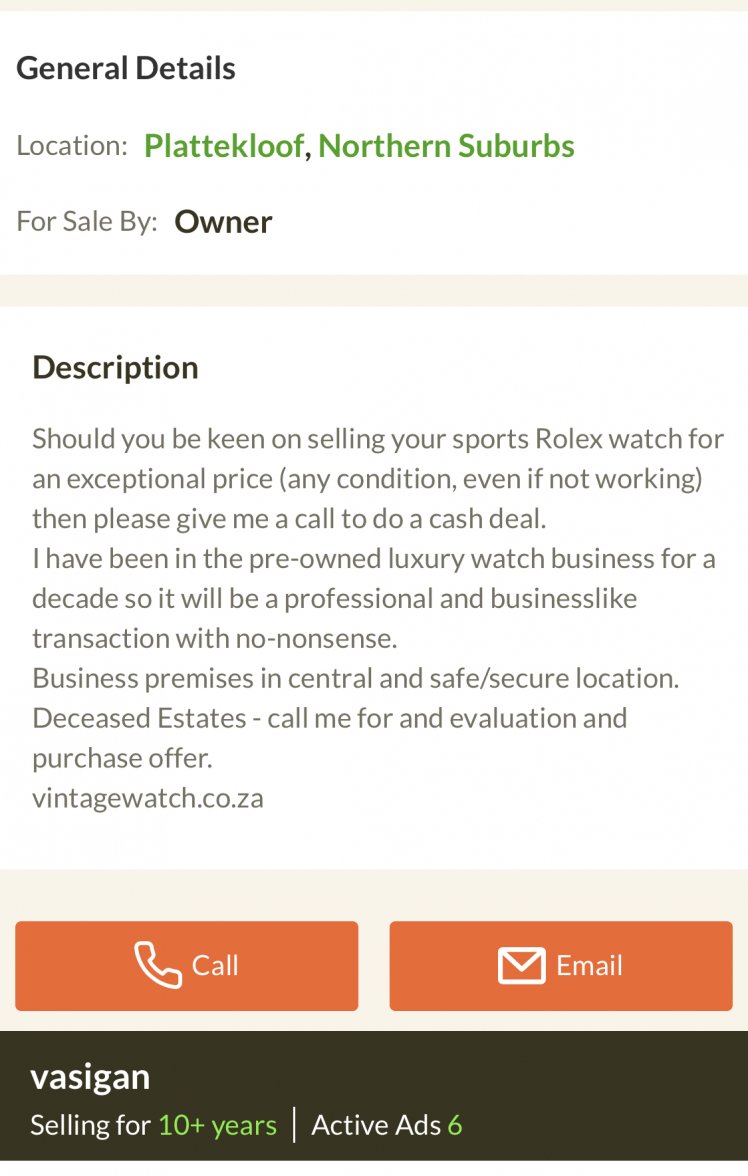The image size is (748, 1176).
Task: Select the 'Owner' seller type value
Action: (223, 221)
